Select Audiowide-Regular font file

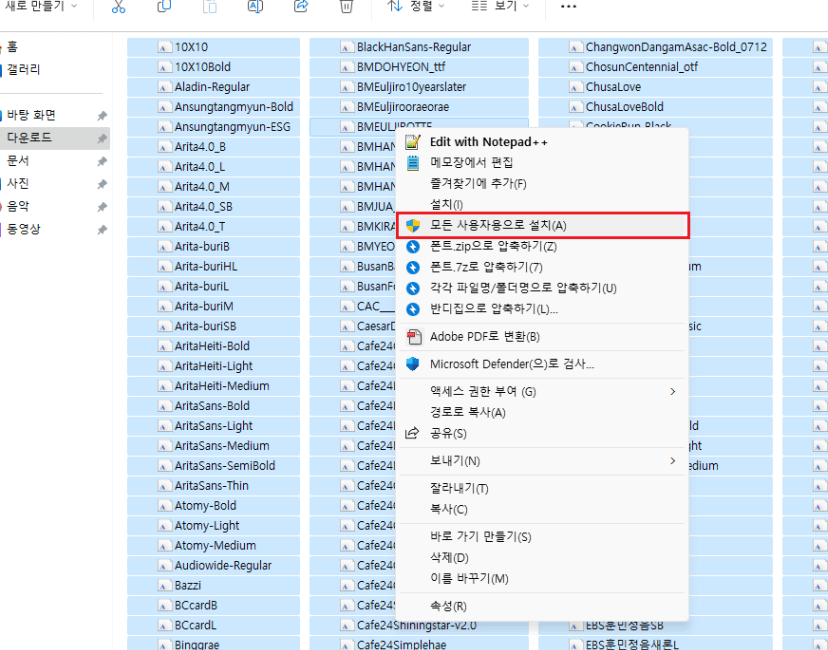pos(213,566)
